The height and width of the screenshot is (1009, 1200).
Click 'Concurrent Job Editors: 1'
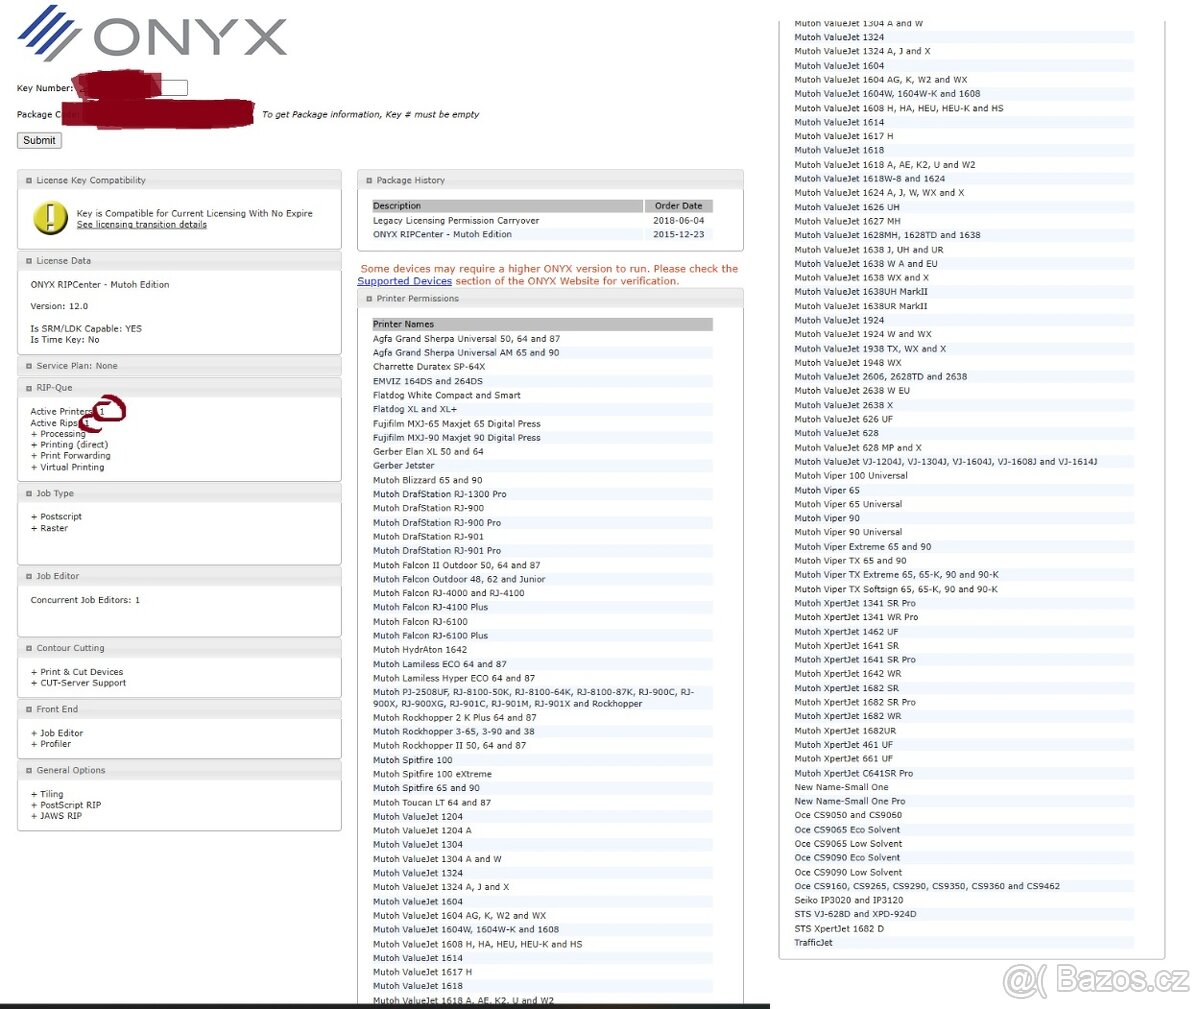[x=85, y=600]
